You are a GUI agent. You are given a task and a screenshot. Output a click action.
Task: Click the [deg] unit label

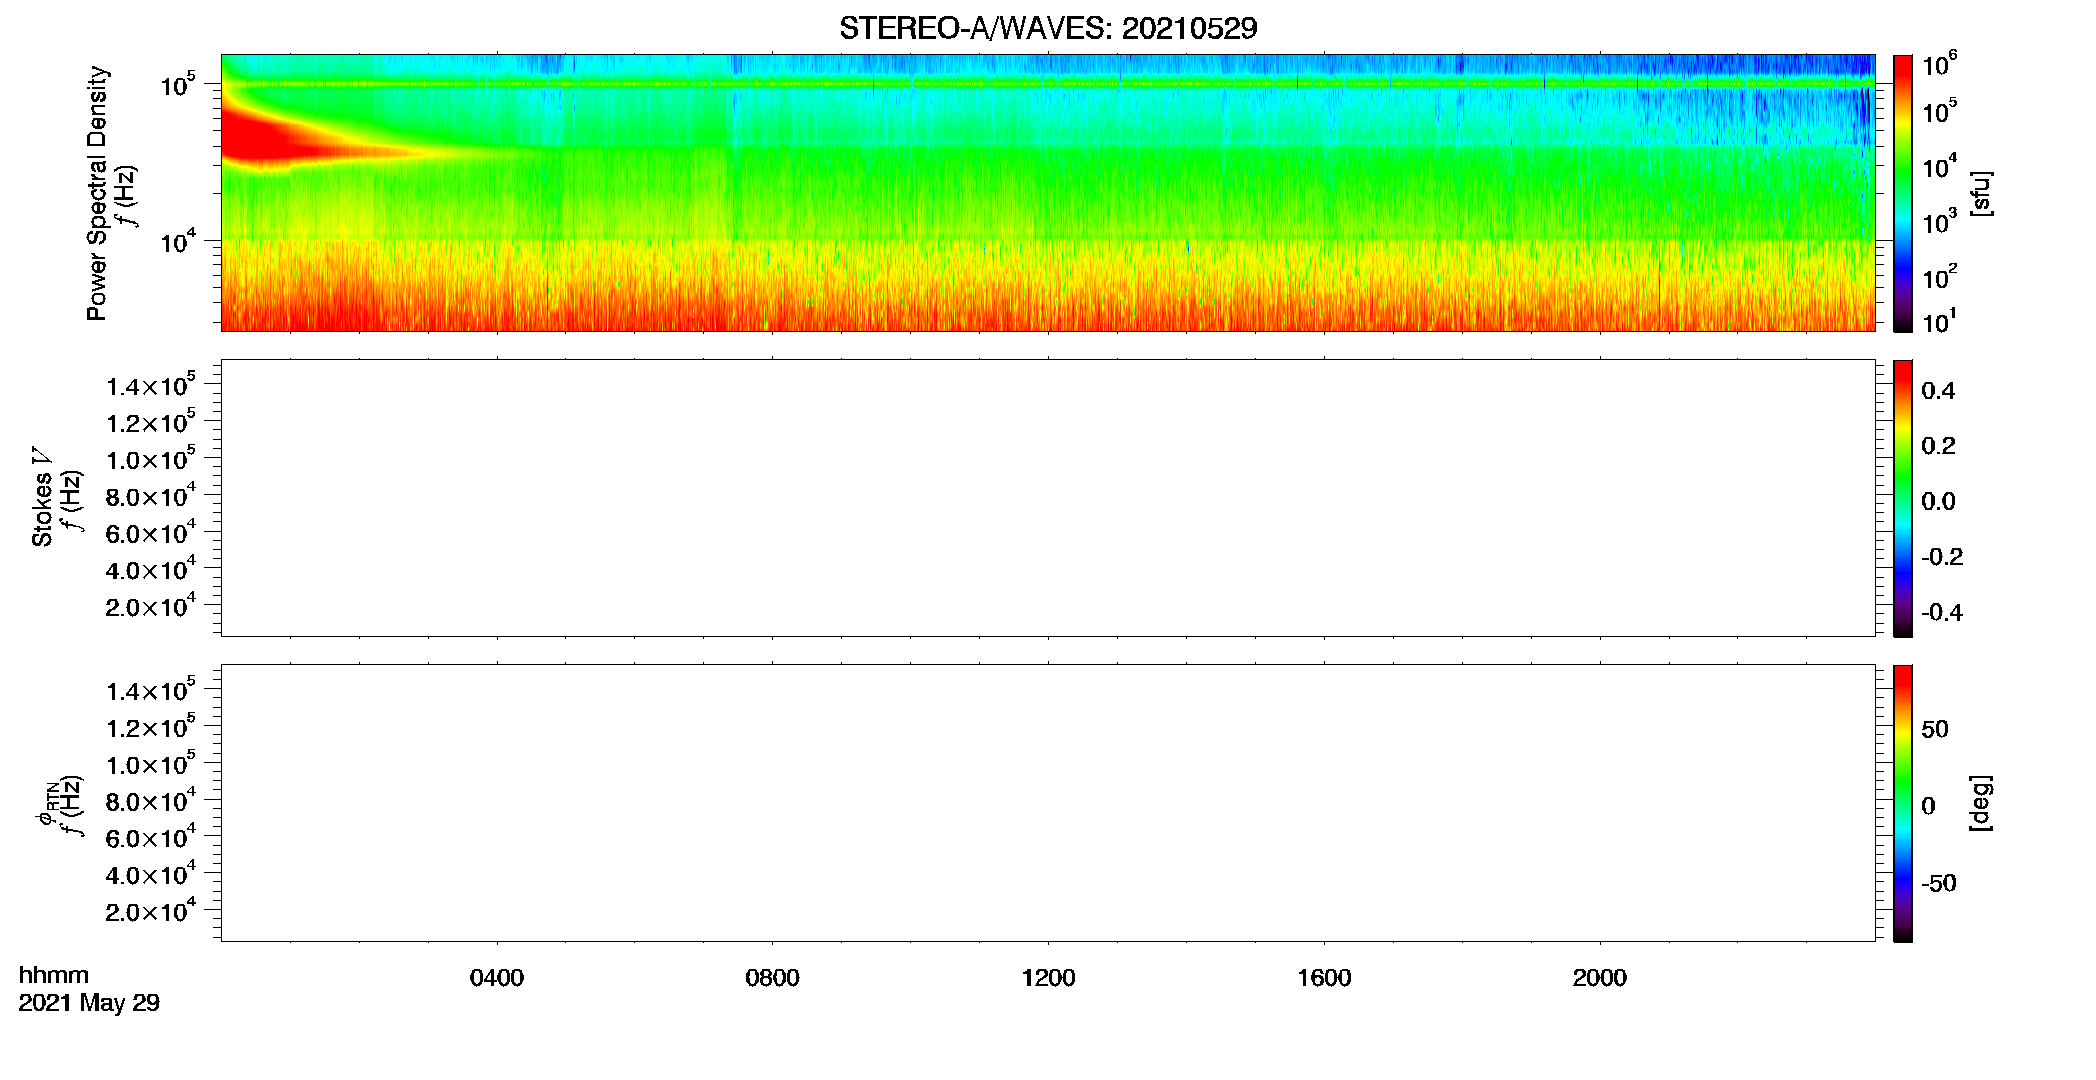coord(1982,803)
